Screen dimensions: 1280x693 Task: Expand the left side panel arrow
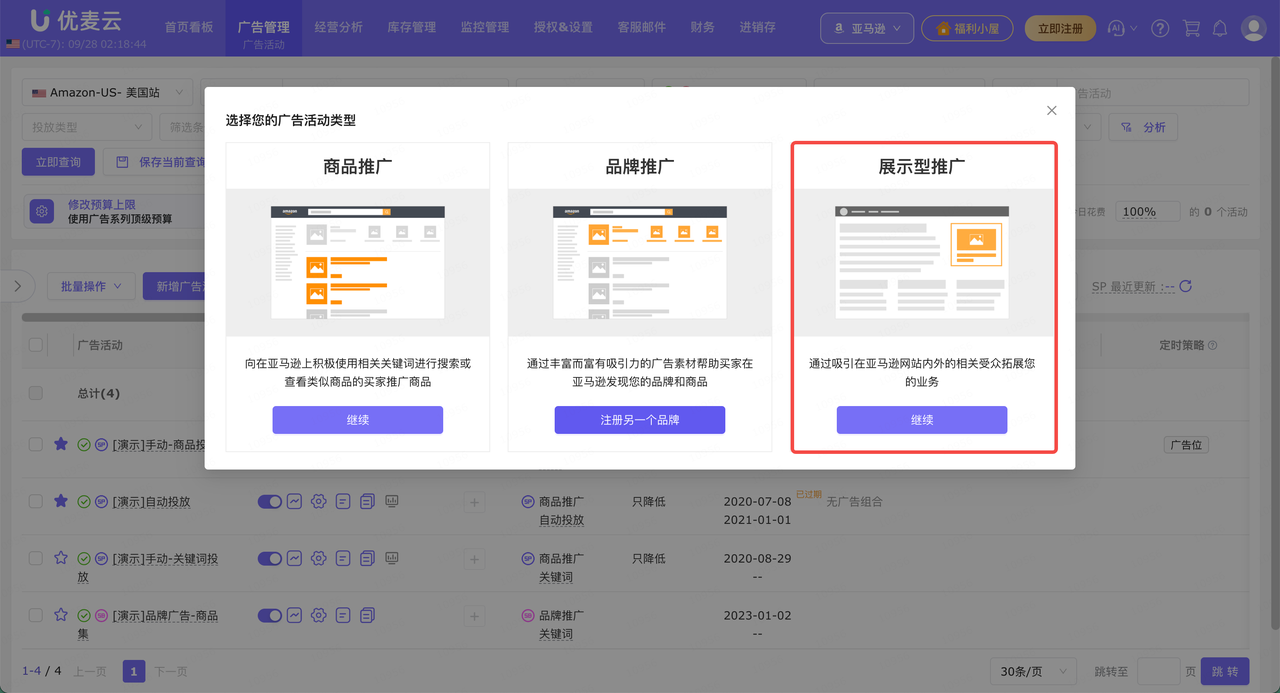(17, 286)
